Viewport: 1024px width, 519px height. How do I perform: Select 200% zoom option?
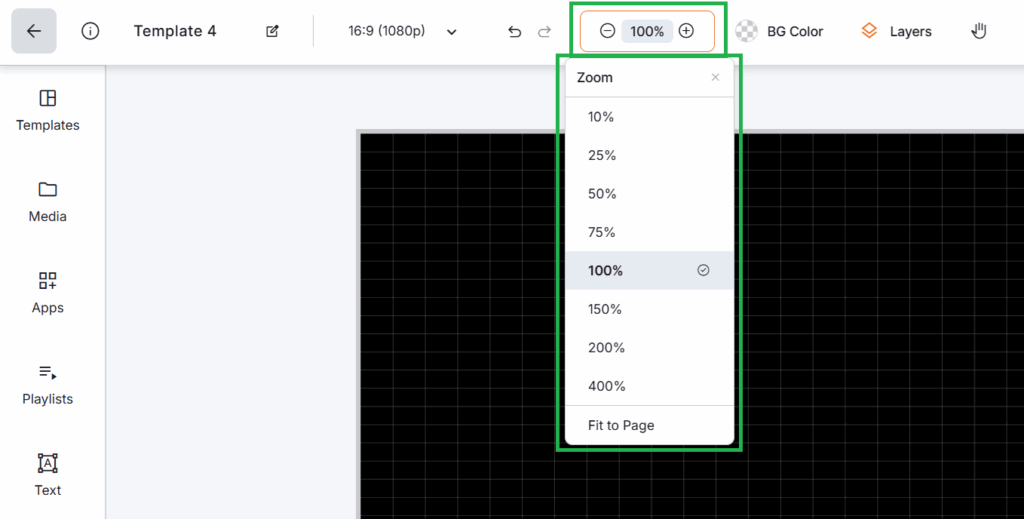pyautogui.click(x=606, y=348)
